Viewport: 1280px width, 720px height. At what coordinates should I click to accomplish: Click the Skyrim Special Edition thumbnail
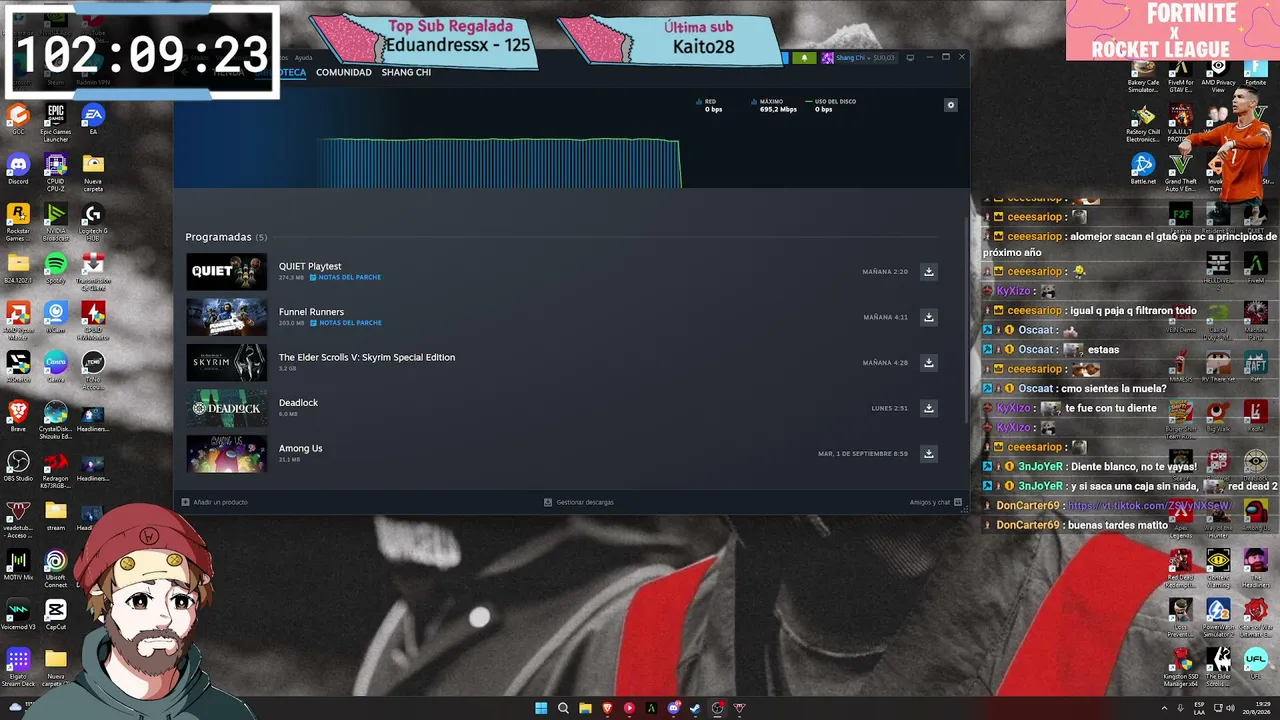(227, 363)
